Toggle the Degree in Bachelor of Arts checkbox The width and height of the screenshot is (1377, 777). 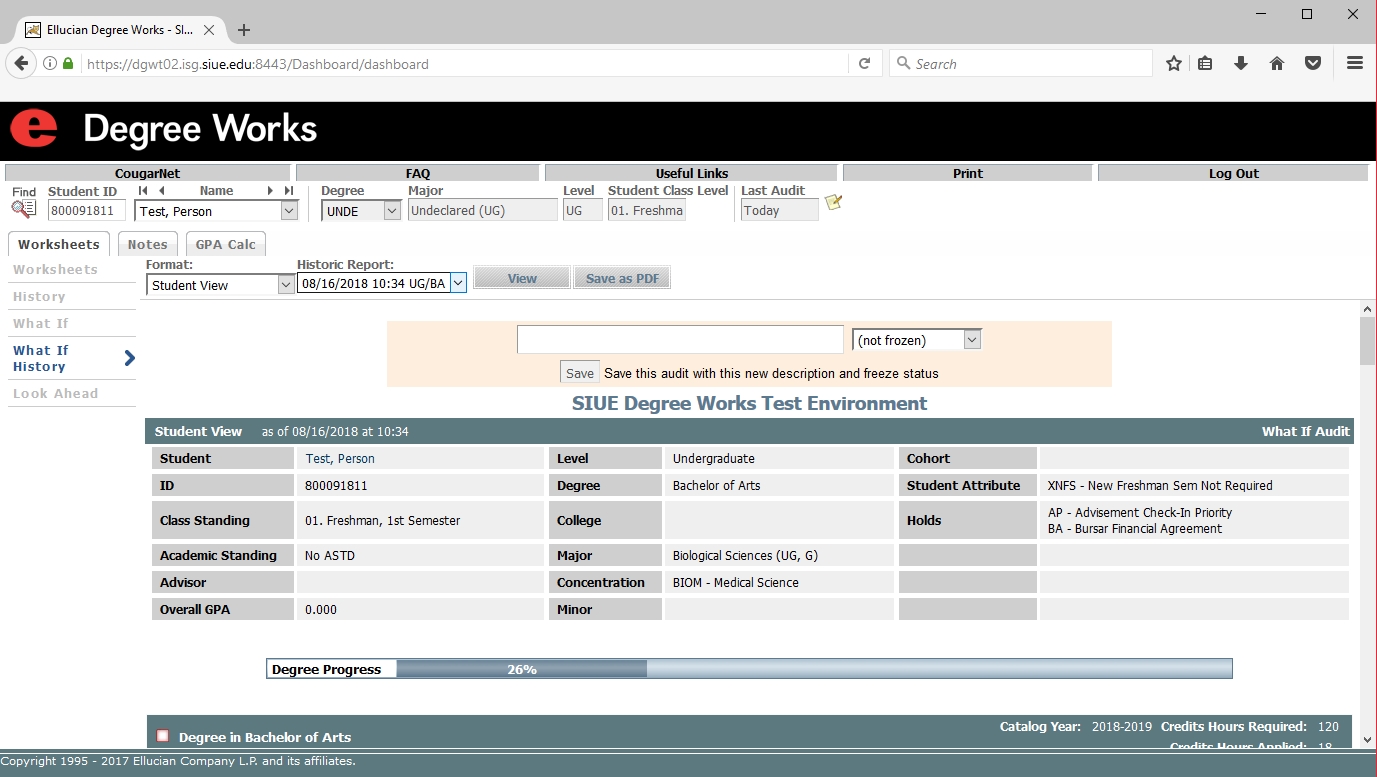(163, 736)
